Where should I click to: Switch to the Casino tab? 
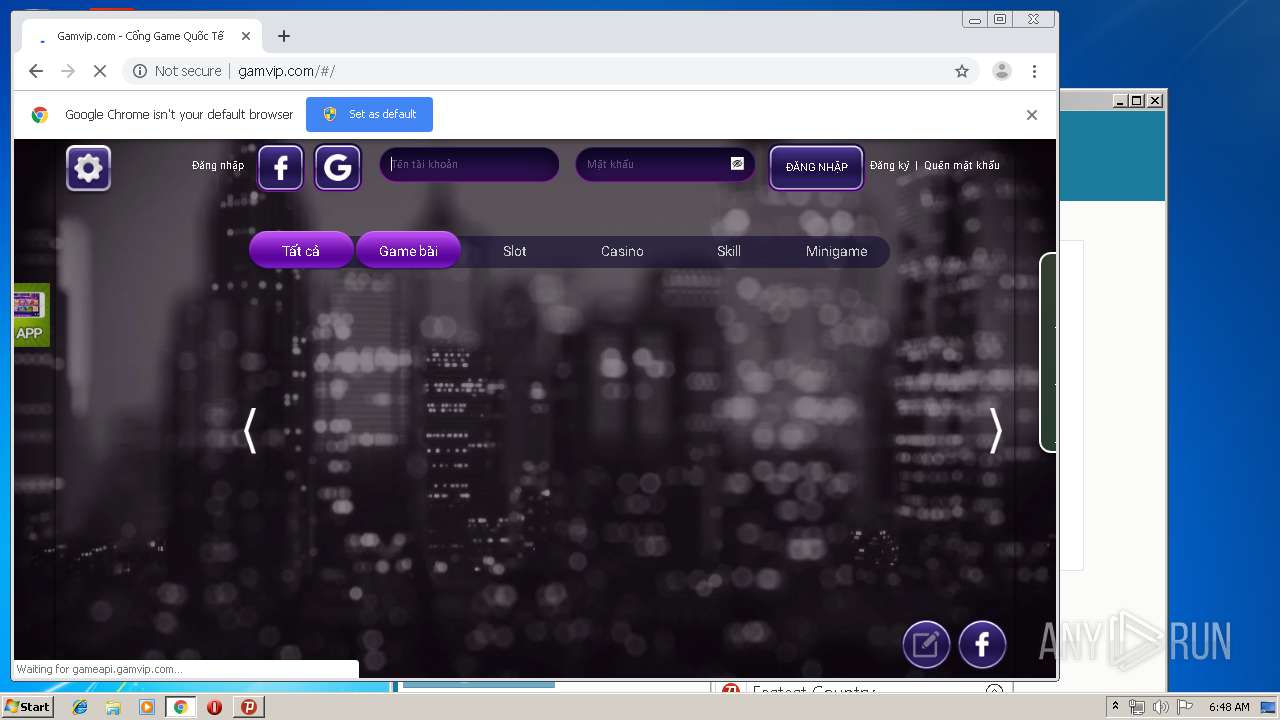[x=622, y=251]
